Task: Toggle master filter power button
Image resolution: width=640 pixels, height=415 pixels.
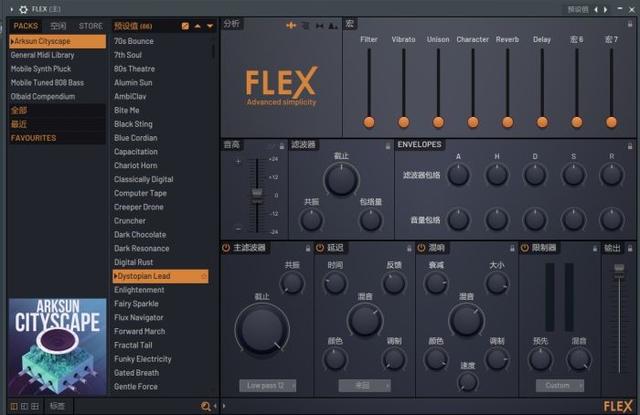Action: pyautogui.click(x=226, y=248)
